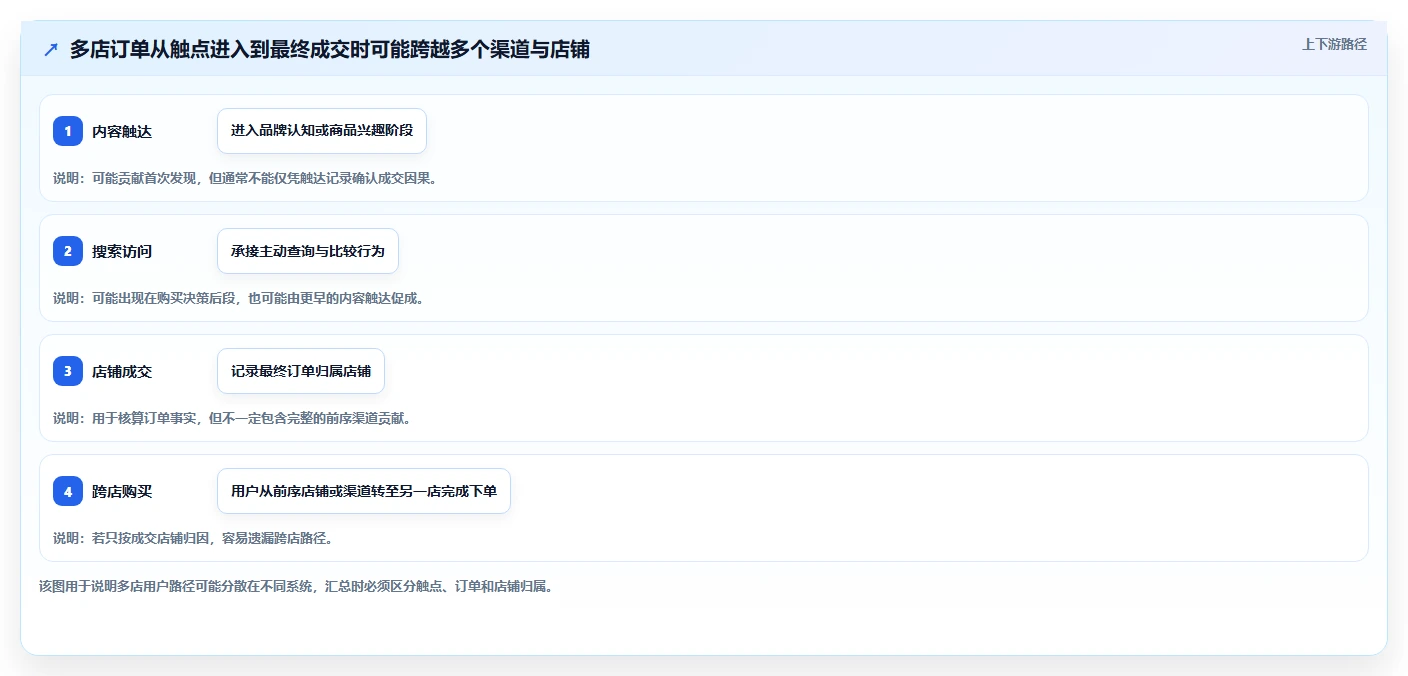Click the 搜索访问 step label

[x=122, y=251]
